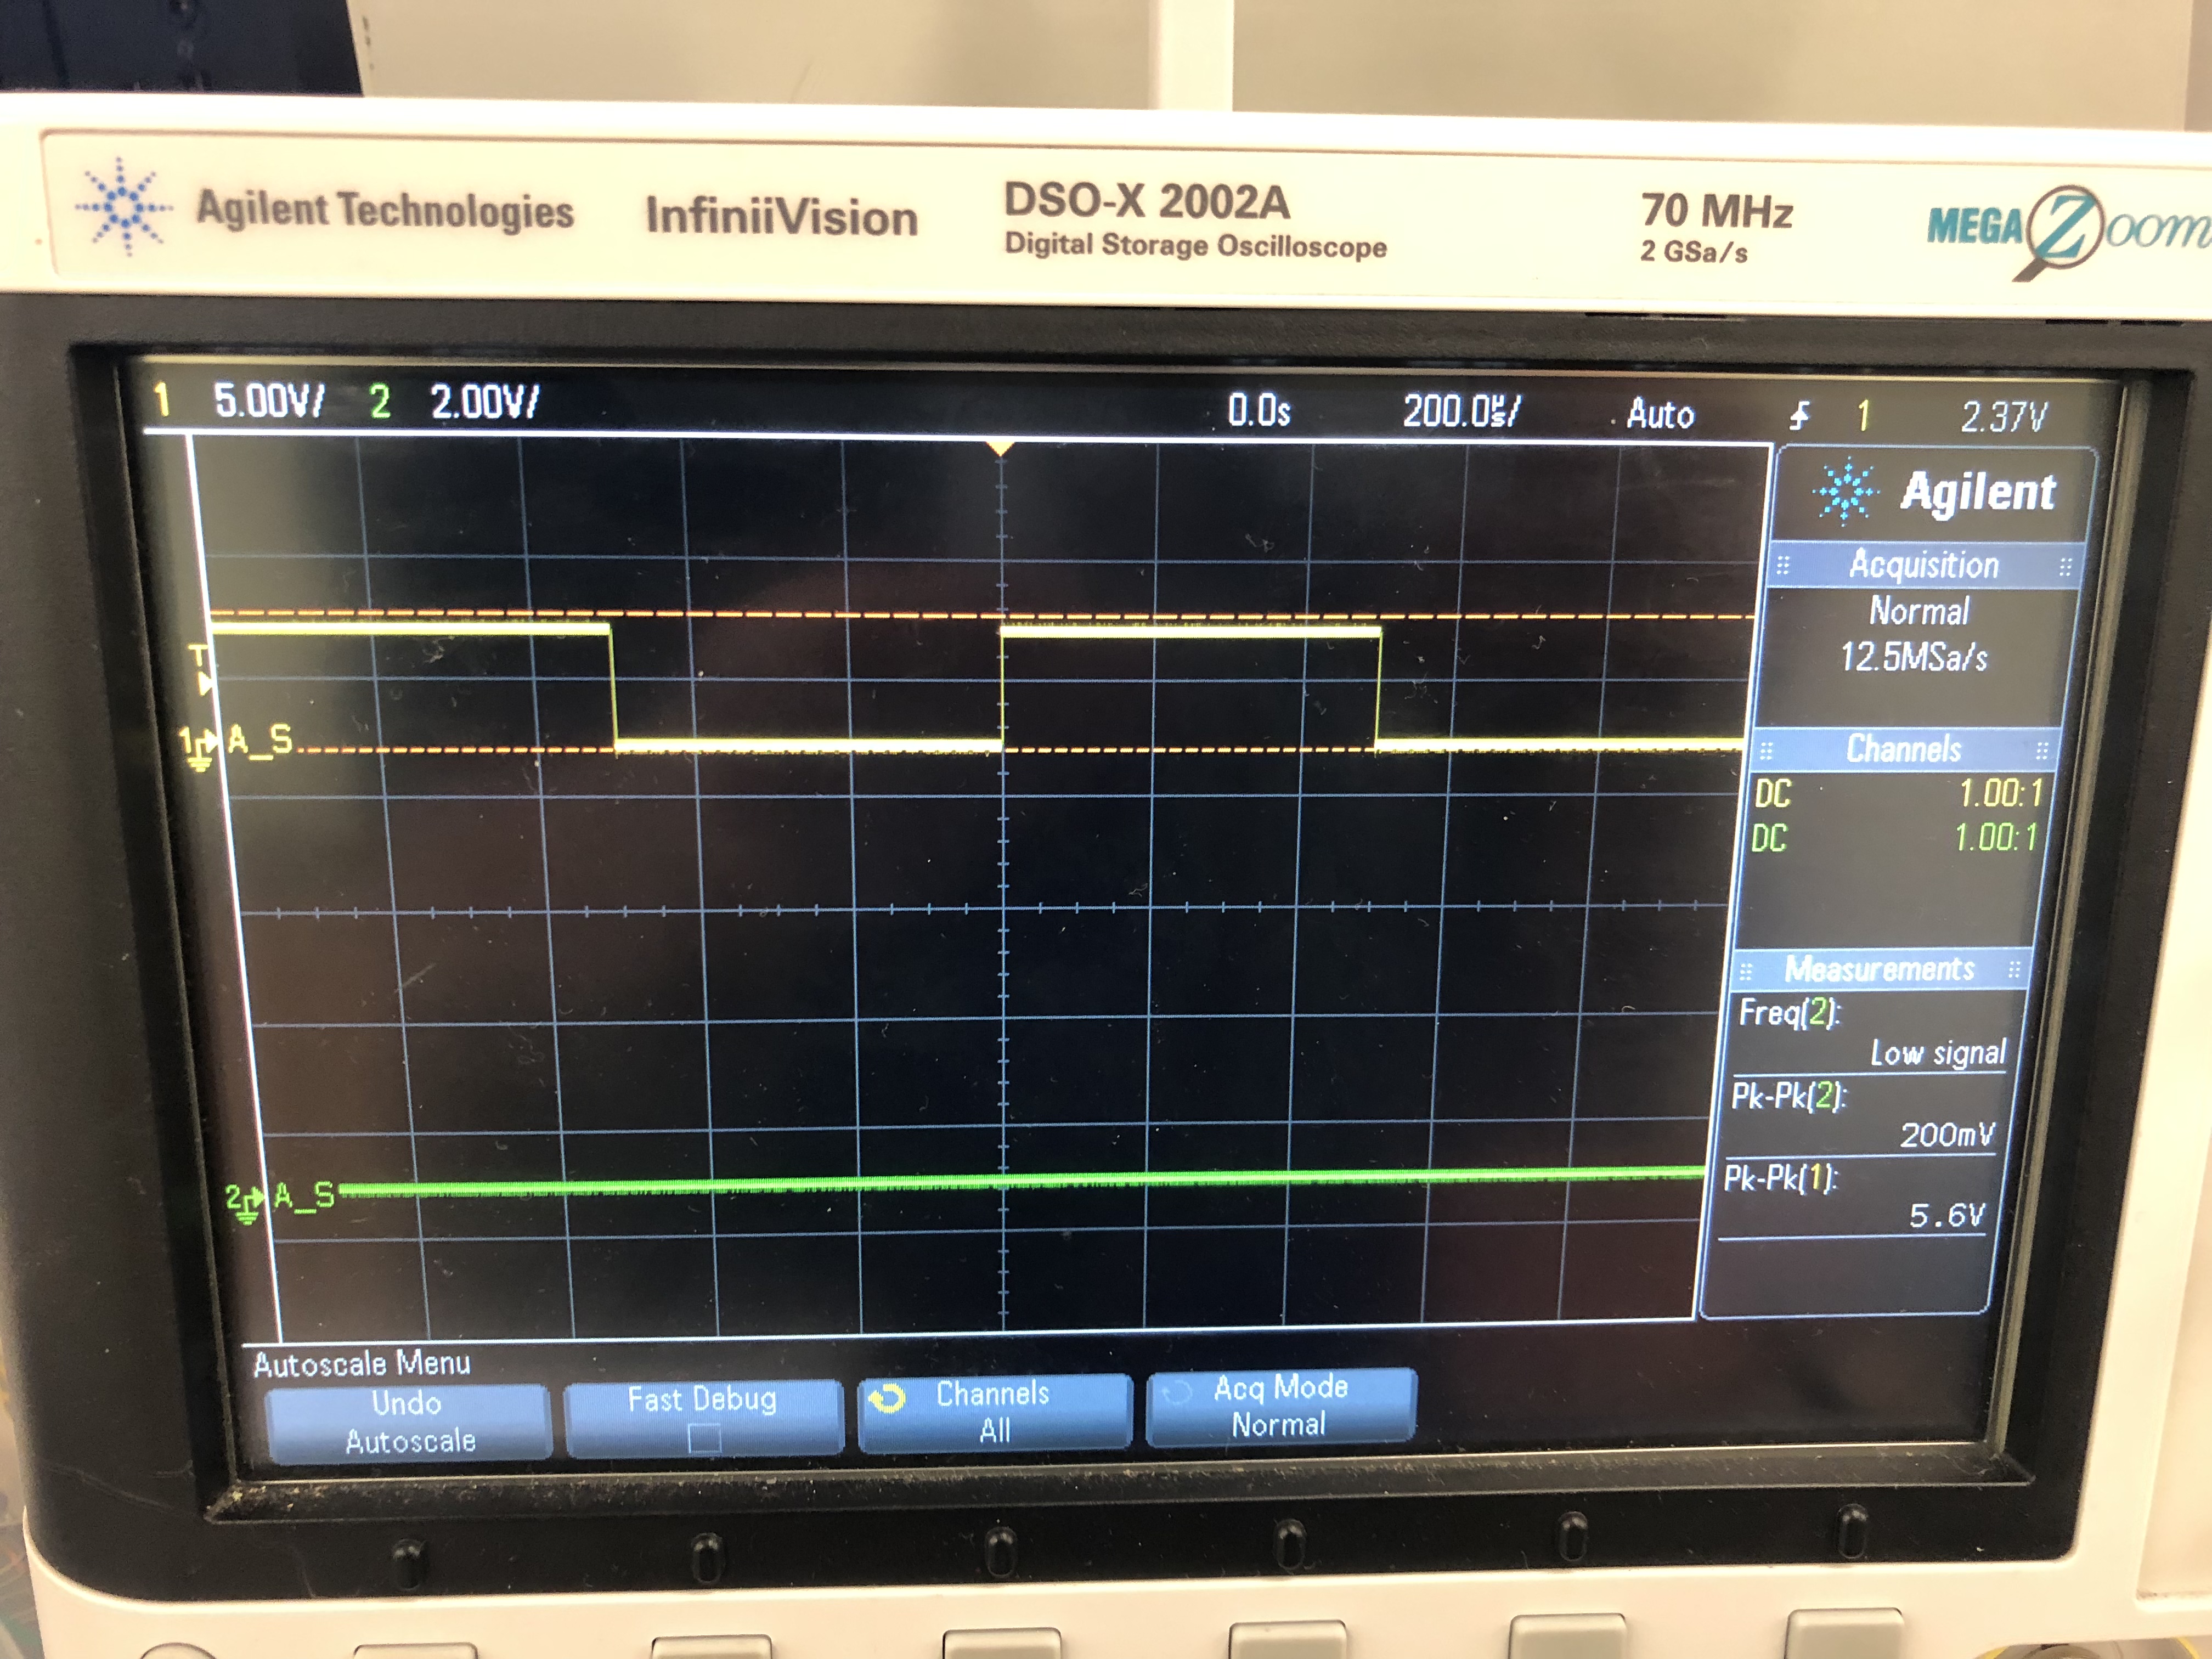The width and height of the screenshot is (2212, 1659).
Task: Click the orange trigger time reference triangle
Action: [1000, 449]
